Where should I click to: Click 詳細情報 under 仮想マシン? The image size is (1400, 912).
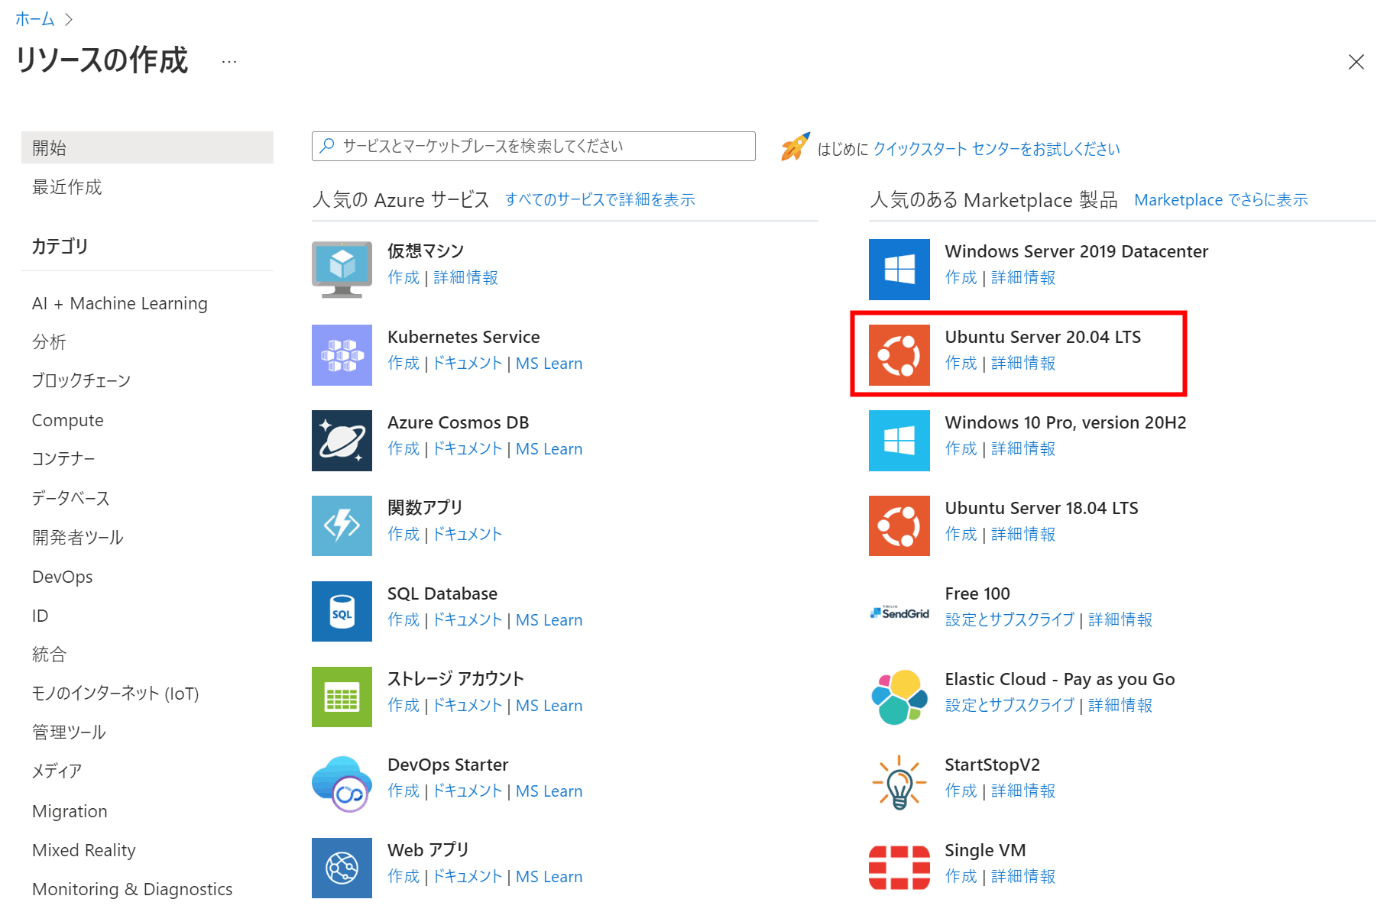pyautogui.click(x=466, y=277)
